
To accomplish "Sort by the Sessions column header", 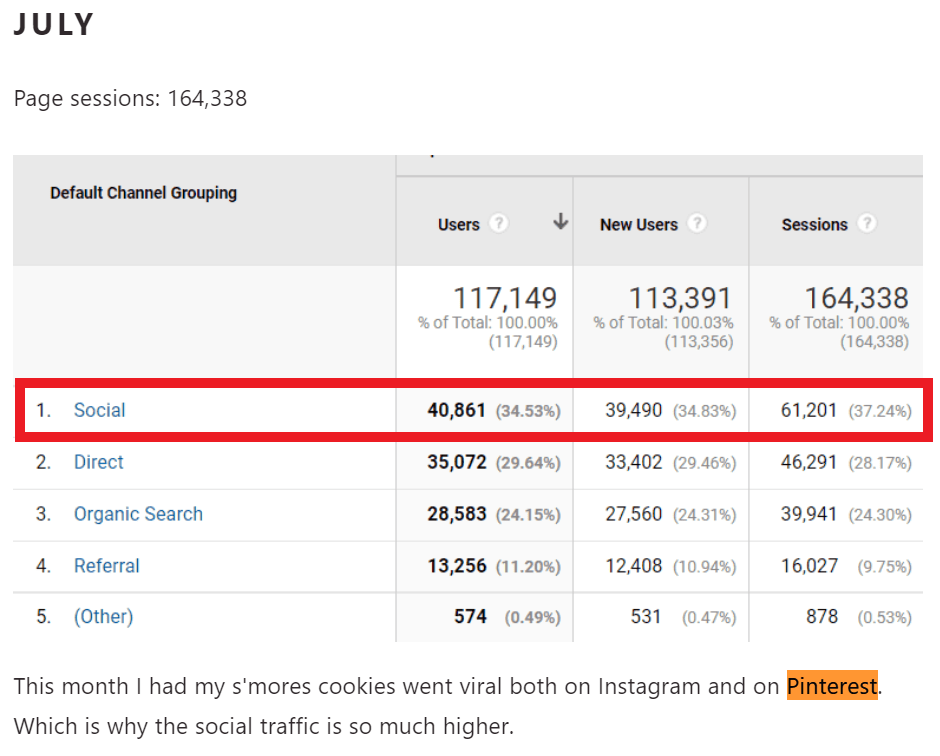I will pyautogui.click(x=814, y=225).
